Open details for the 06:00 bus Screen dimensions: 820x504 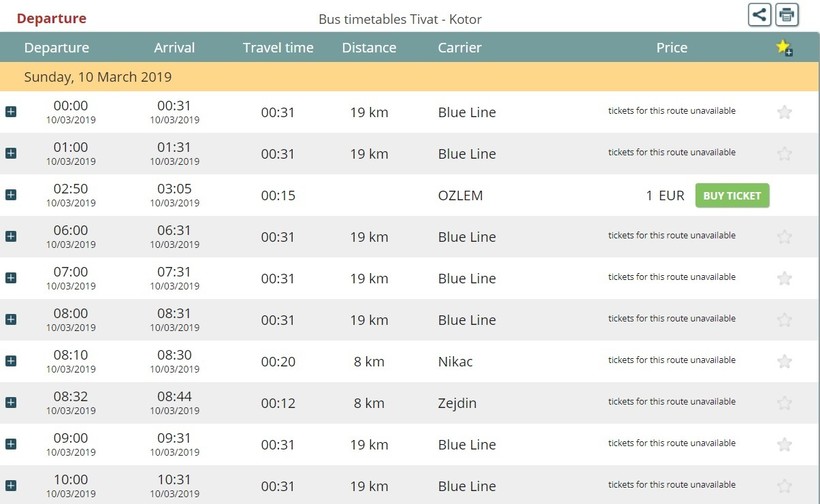pos(10,236)
